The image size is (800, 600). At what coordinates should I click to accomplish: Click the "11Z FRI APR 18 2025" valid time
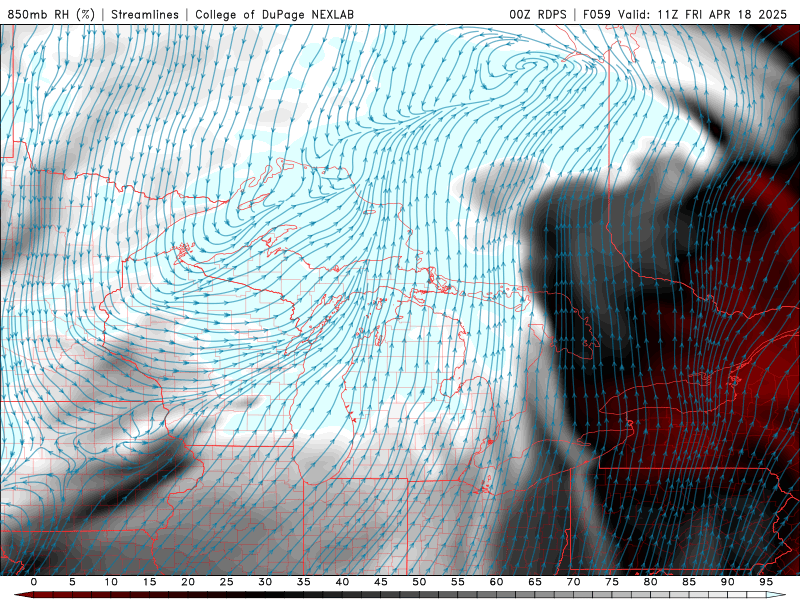coord(722,14)
